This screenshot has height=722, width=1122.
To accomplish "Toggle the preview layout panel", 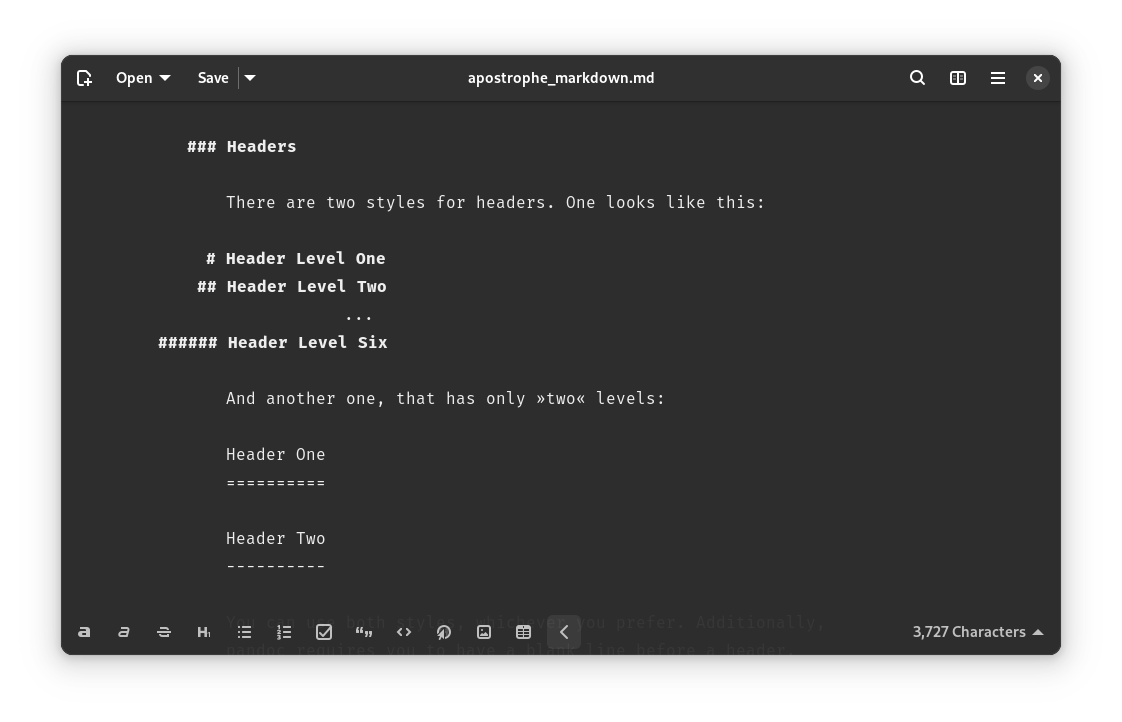I will coord(958,78).
